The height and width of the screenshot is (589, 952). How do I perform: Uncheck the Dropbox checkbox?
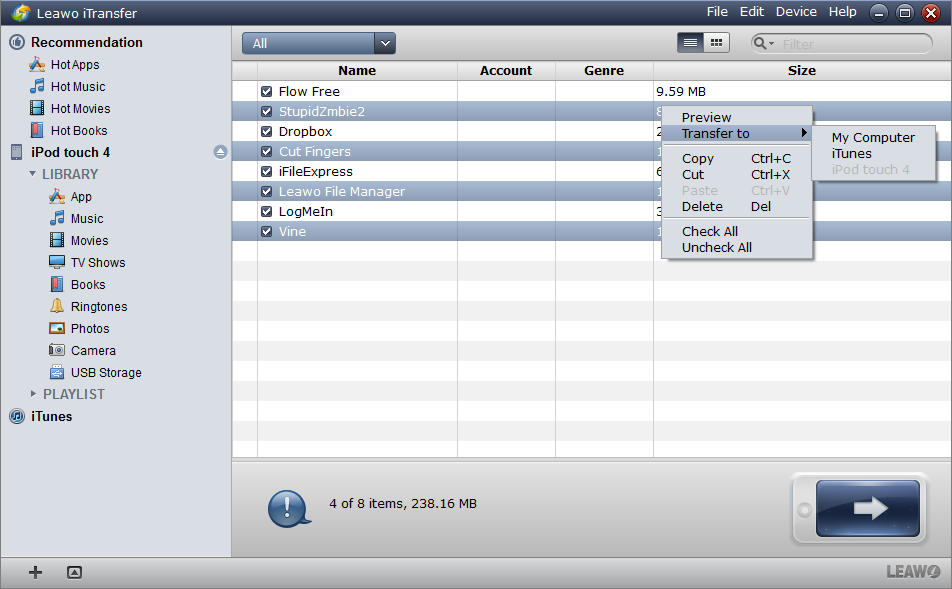(266, 131)
